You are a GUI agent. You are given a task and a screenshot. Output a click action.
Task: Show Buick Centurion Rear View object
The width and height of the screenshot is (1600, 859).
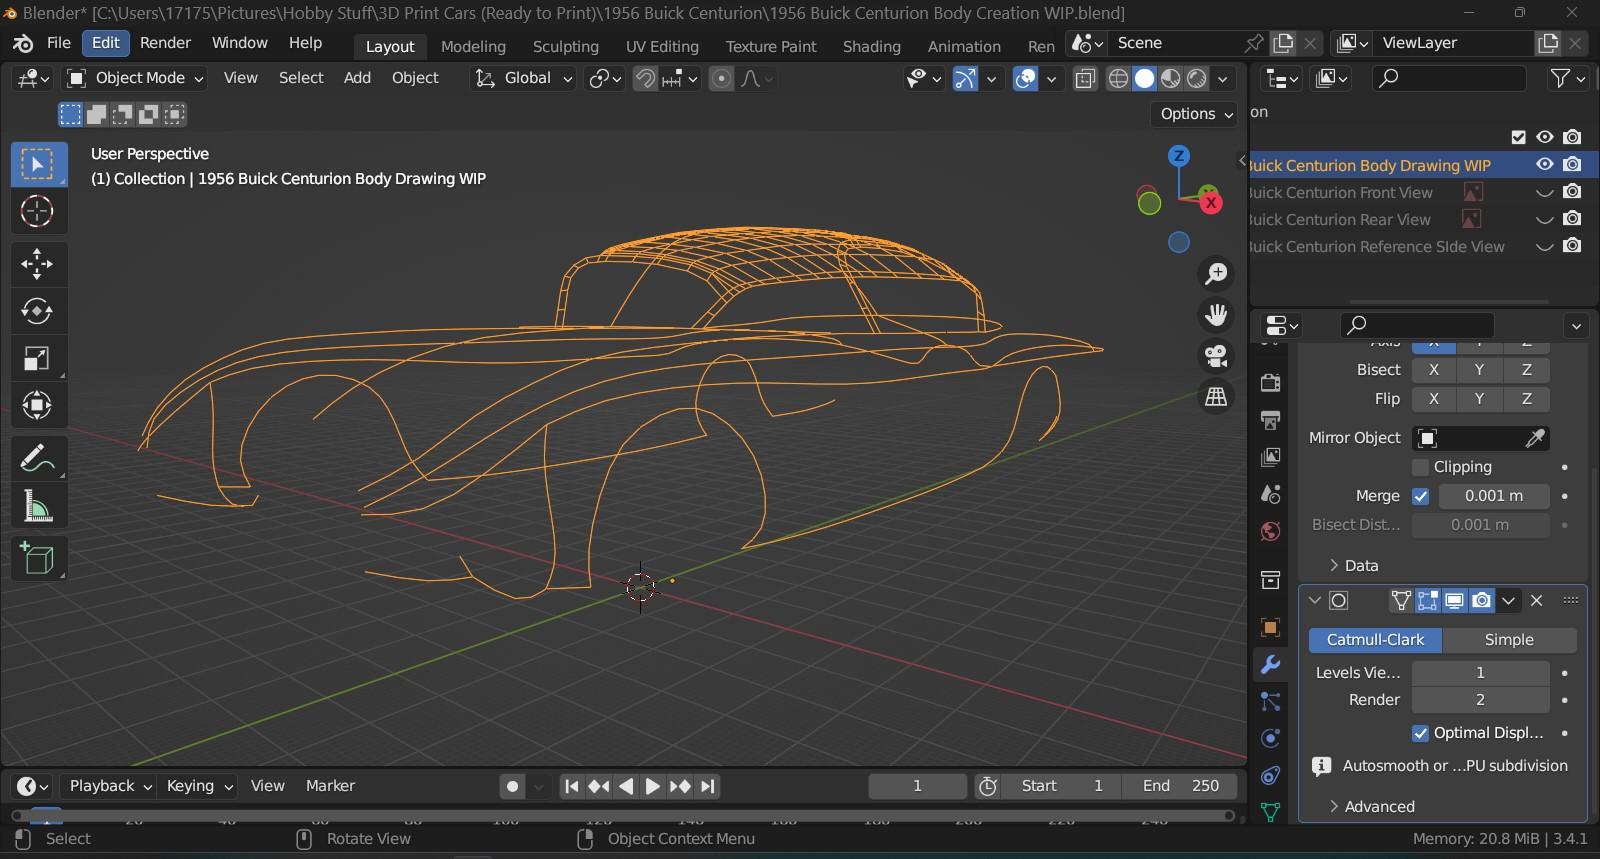pos(1545,219)
